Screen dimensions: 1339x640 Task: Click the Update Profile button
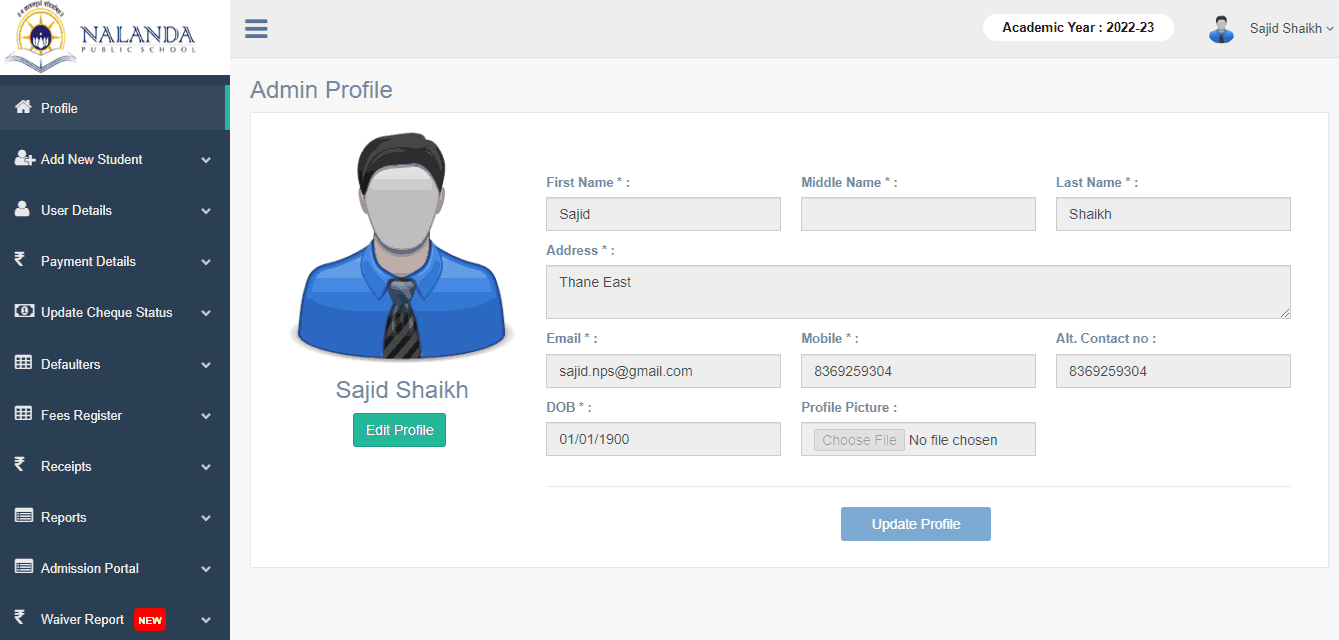pos(915,524)
